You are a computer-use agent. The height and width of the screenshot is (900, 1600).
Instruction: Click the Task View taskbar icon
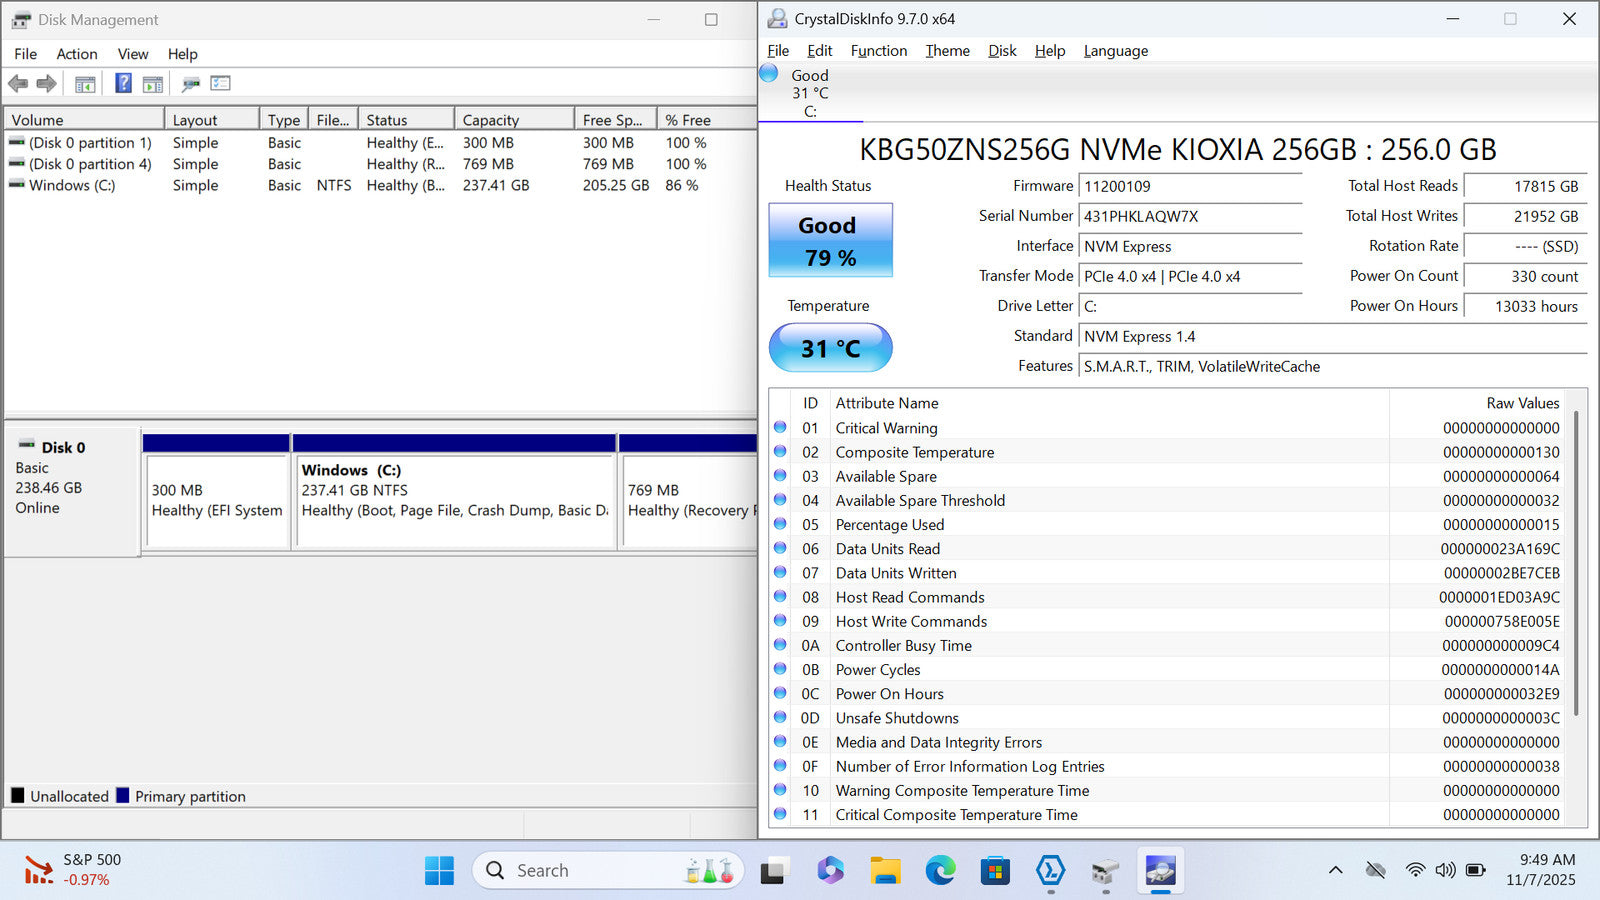click(772, 871)
